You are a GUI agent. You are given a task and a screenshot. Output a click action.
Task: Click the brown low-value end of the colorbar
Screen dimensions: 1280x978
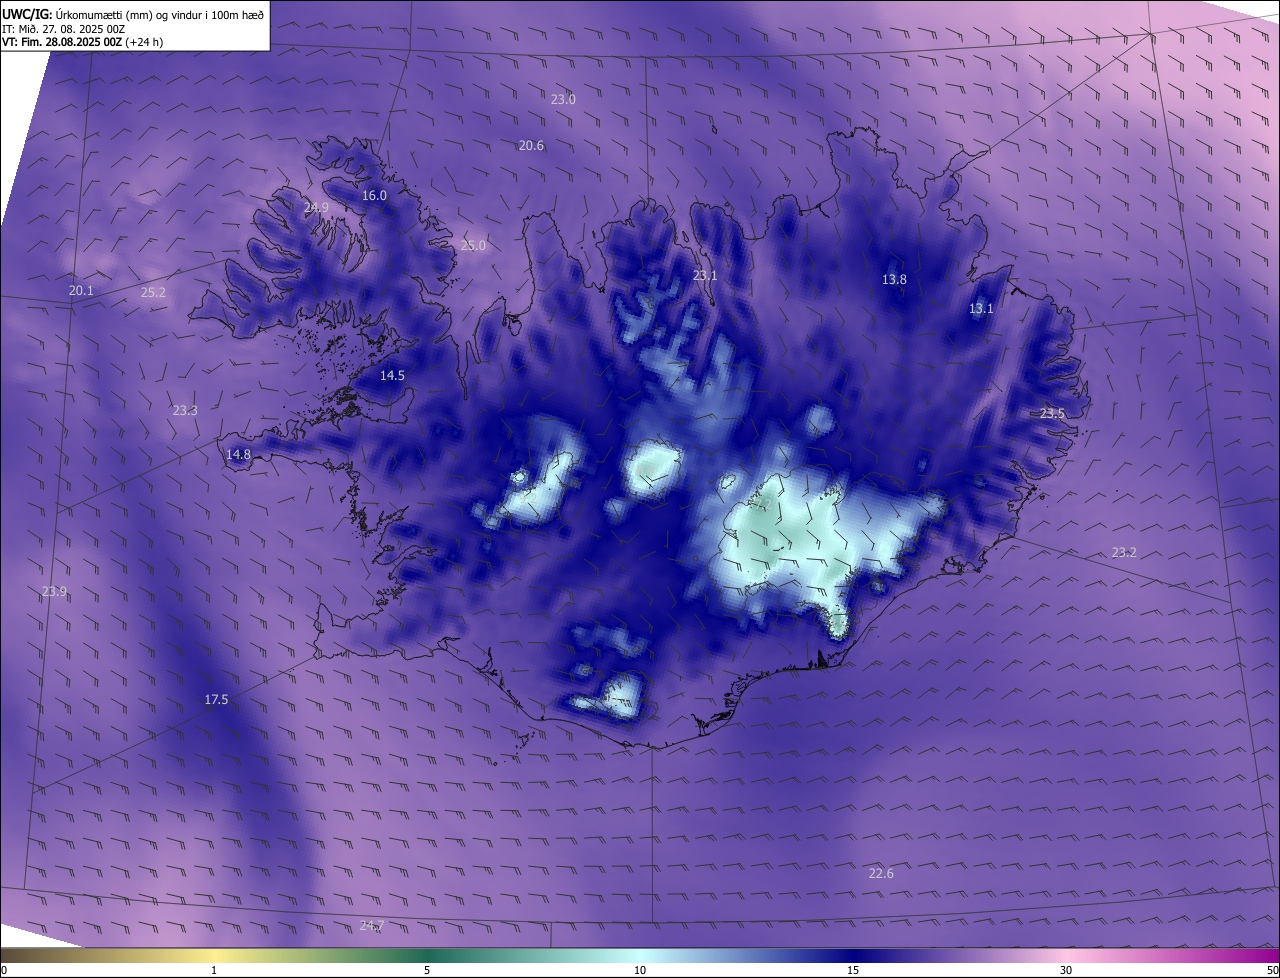point(20,955)
